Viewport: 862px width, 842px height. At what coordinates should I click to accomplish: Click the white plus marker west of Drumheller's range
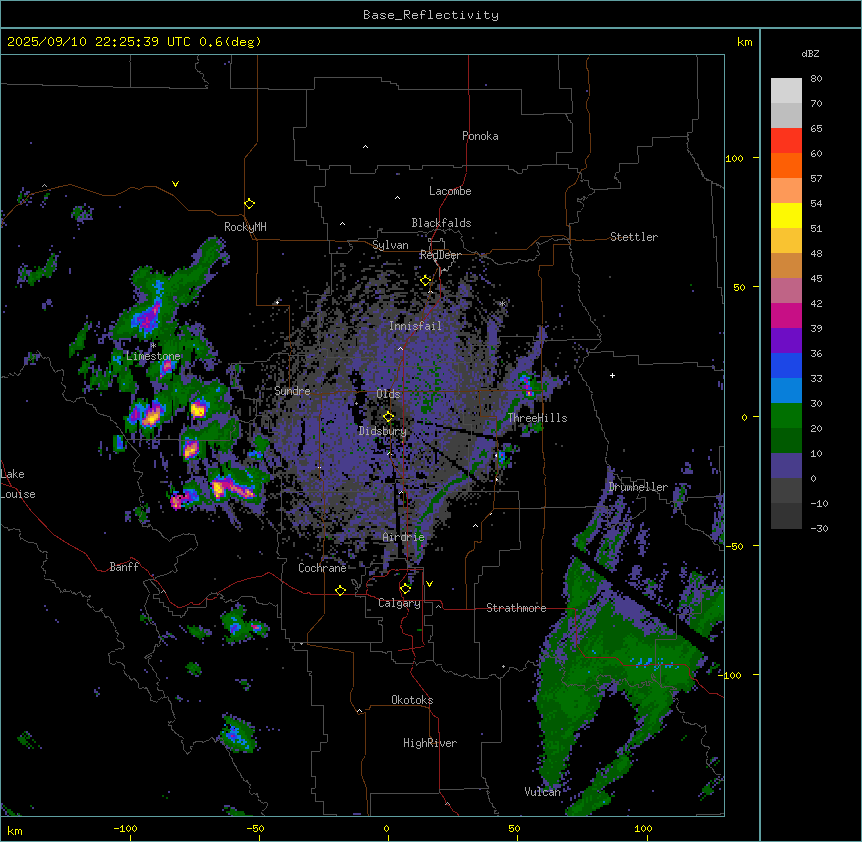click(x=612, y=375)
